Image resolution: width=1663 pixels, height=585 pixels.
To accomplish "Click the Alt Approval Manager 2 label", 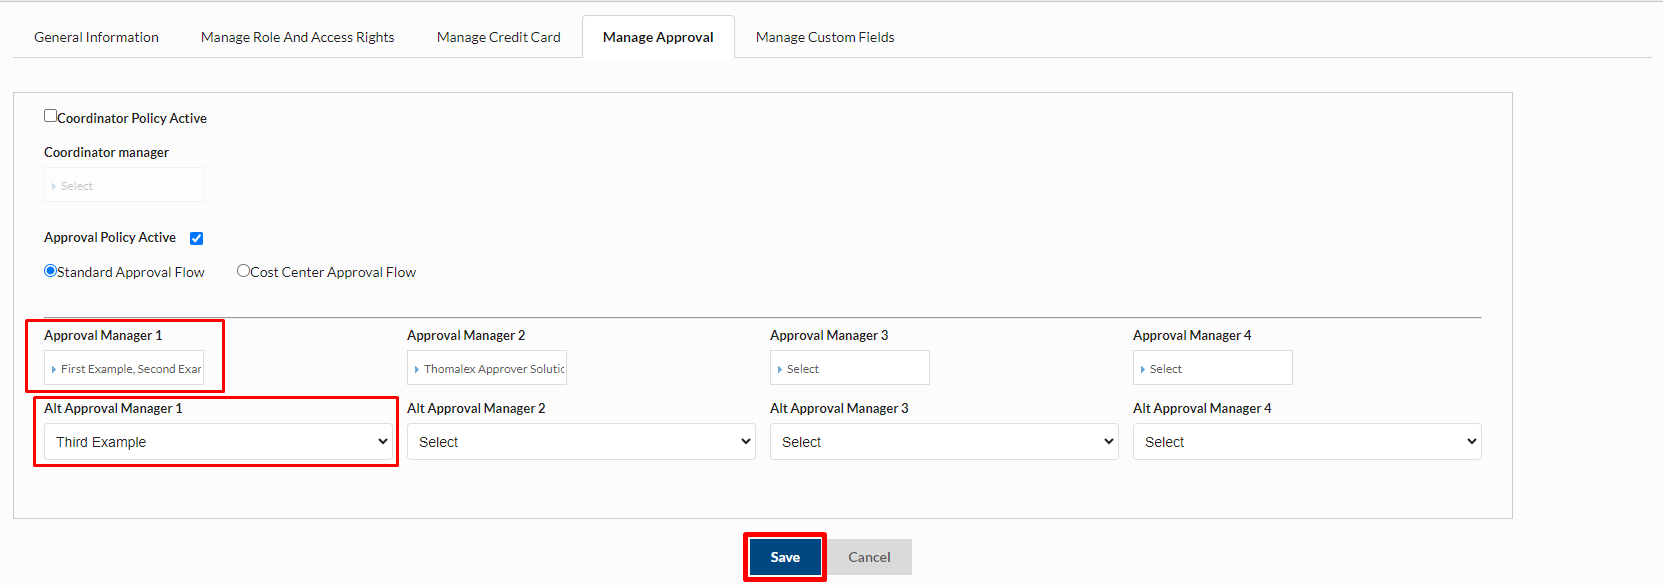I will coord(476,408).
